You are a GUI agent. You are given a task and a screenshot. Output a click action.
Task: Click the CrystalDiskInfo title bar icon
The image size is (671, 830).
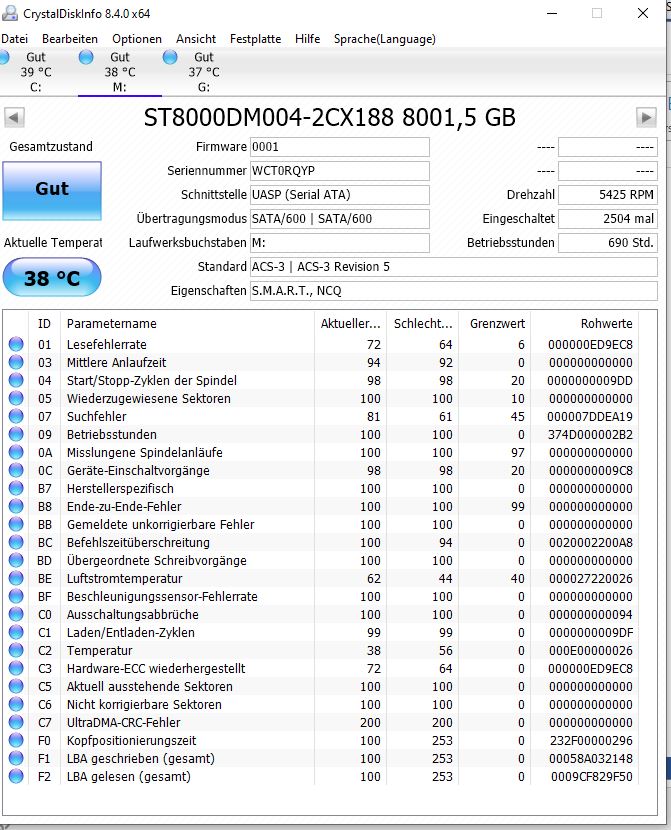tap(10, 13)
